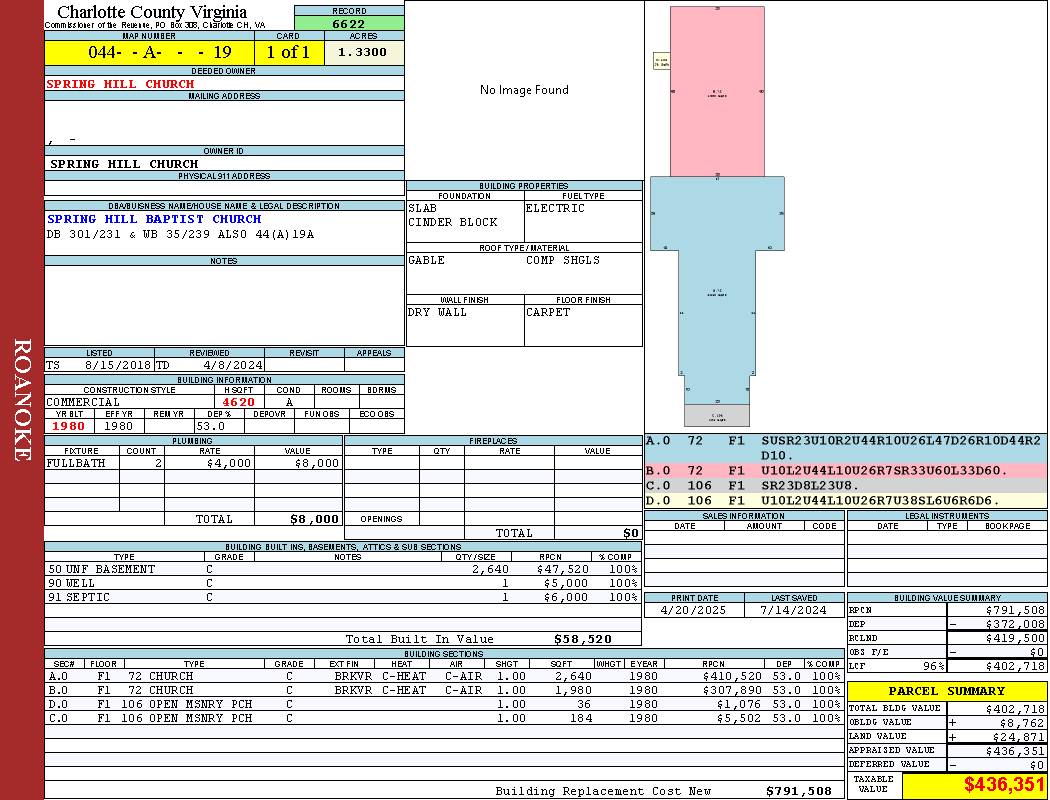
Task: Click reviewed date 4/8/2024
Action: pos(233,366)
